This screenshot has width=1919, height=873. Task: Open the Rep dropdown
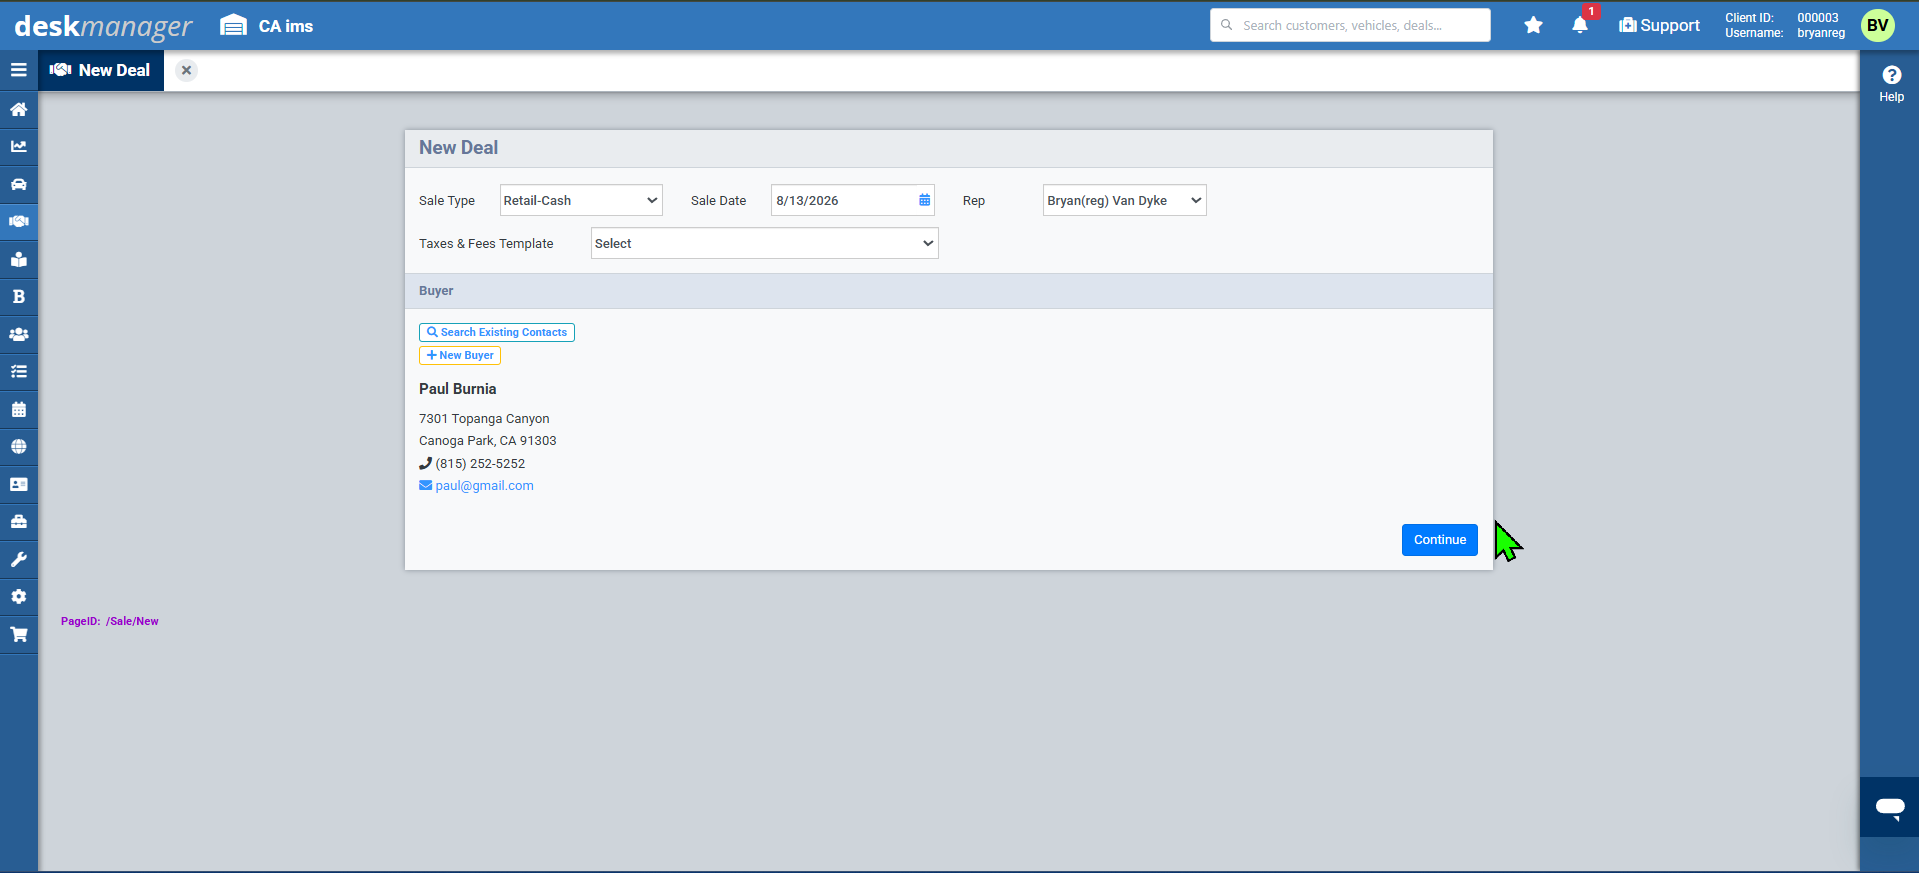click(x=1124, y=200)
